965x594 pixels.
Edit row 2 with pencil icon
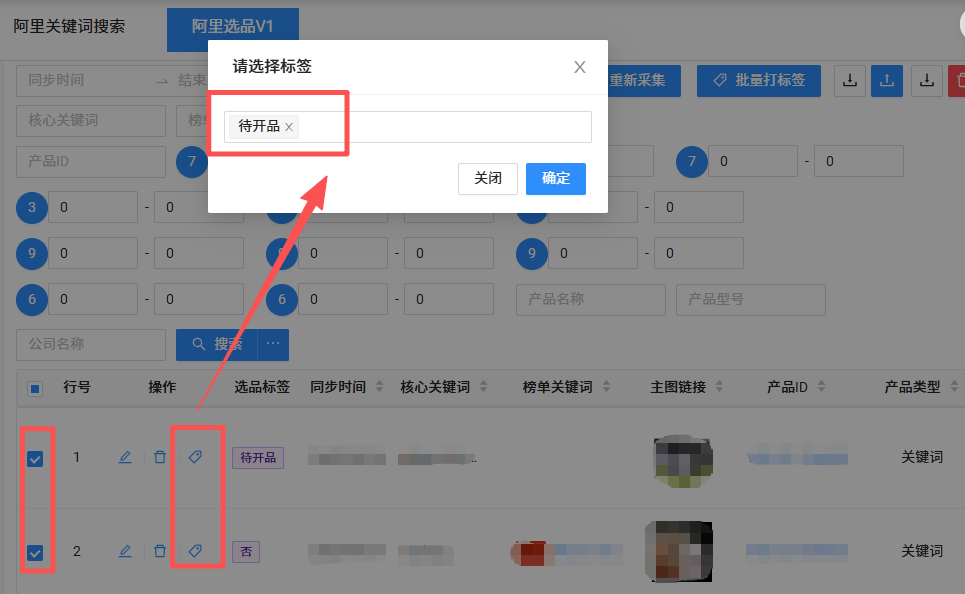point(125,551)
